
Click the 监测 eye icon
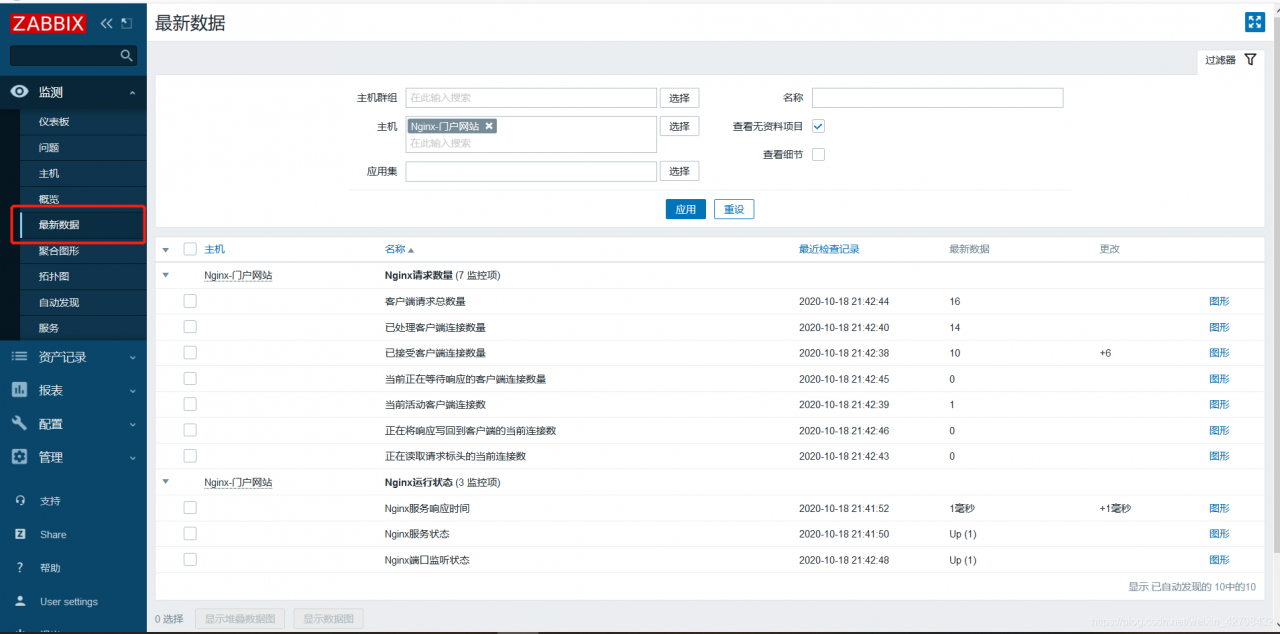click(x=19, y=92)
